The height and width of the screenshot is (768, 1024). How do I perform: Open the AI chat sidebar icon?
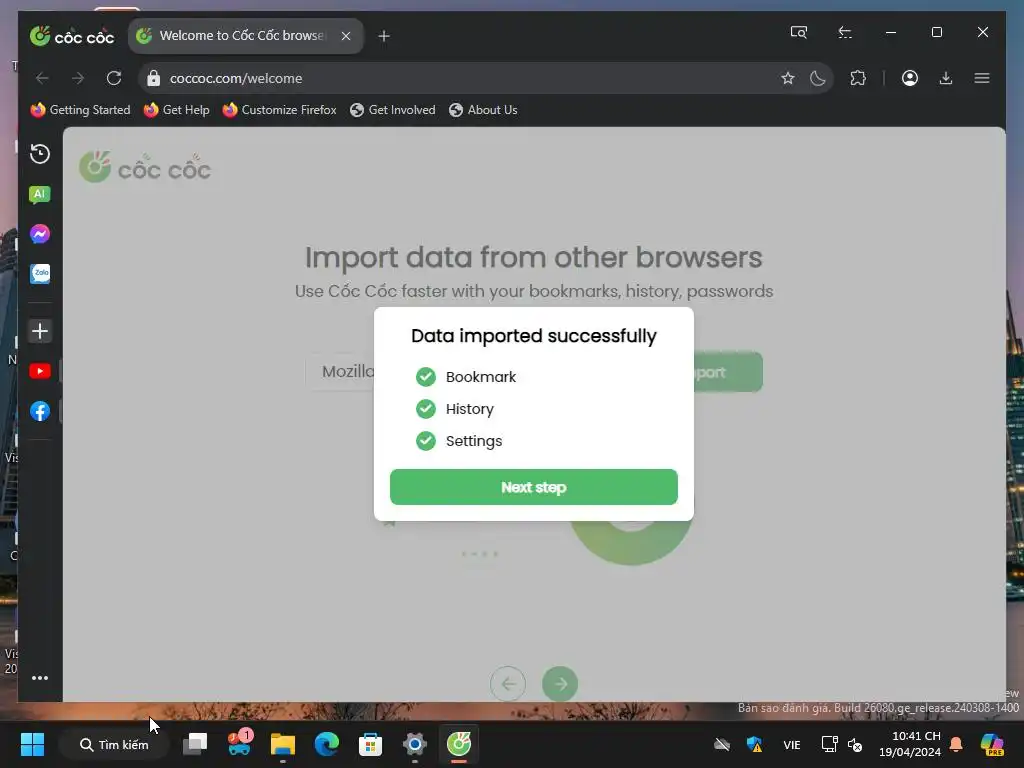click(40, 194)
